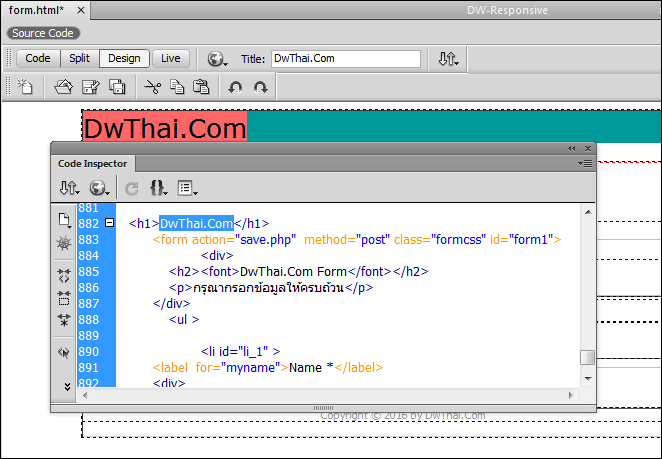Close the Code Inspector panel
This screenshot has height=459, width=662.
pyautogui.click(x=588, y=149)
